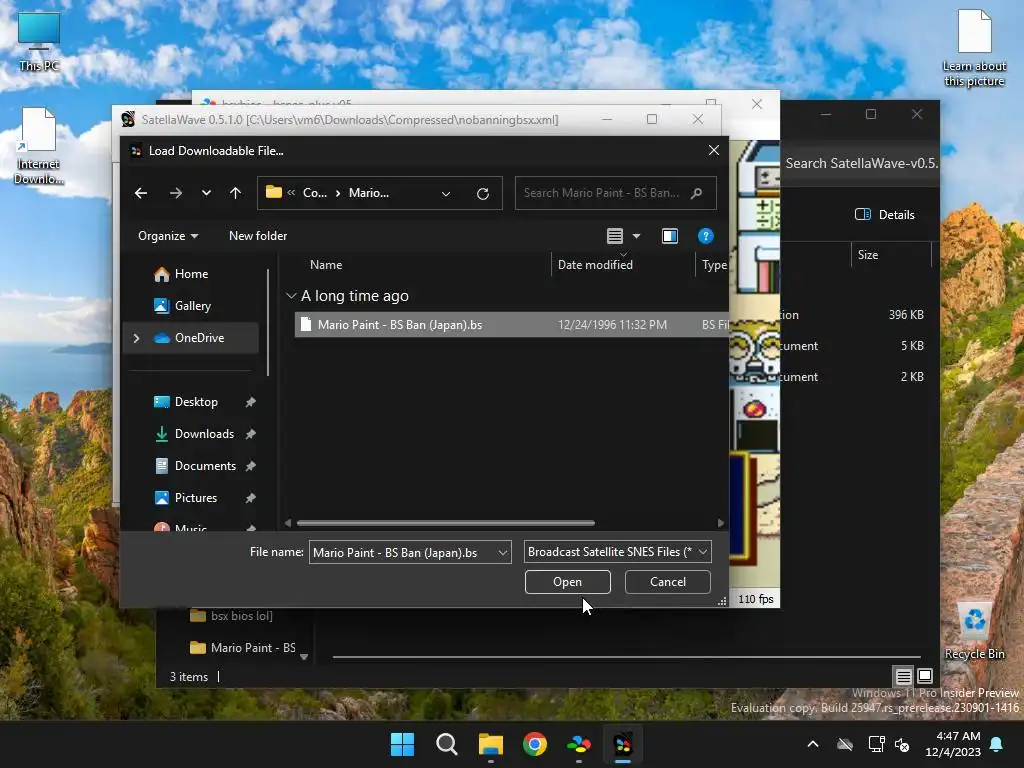The image size is (1024, 768).
Task: Click the file icon next to Mario Paint .bs
Action: 306,325
